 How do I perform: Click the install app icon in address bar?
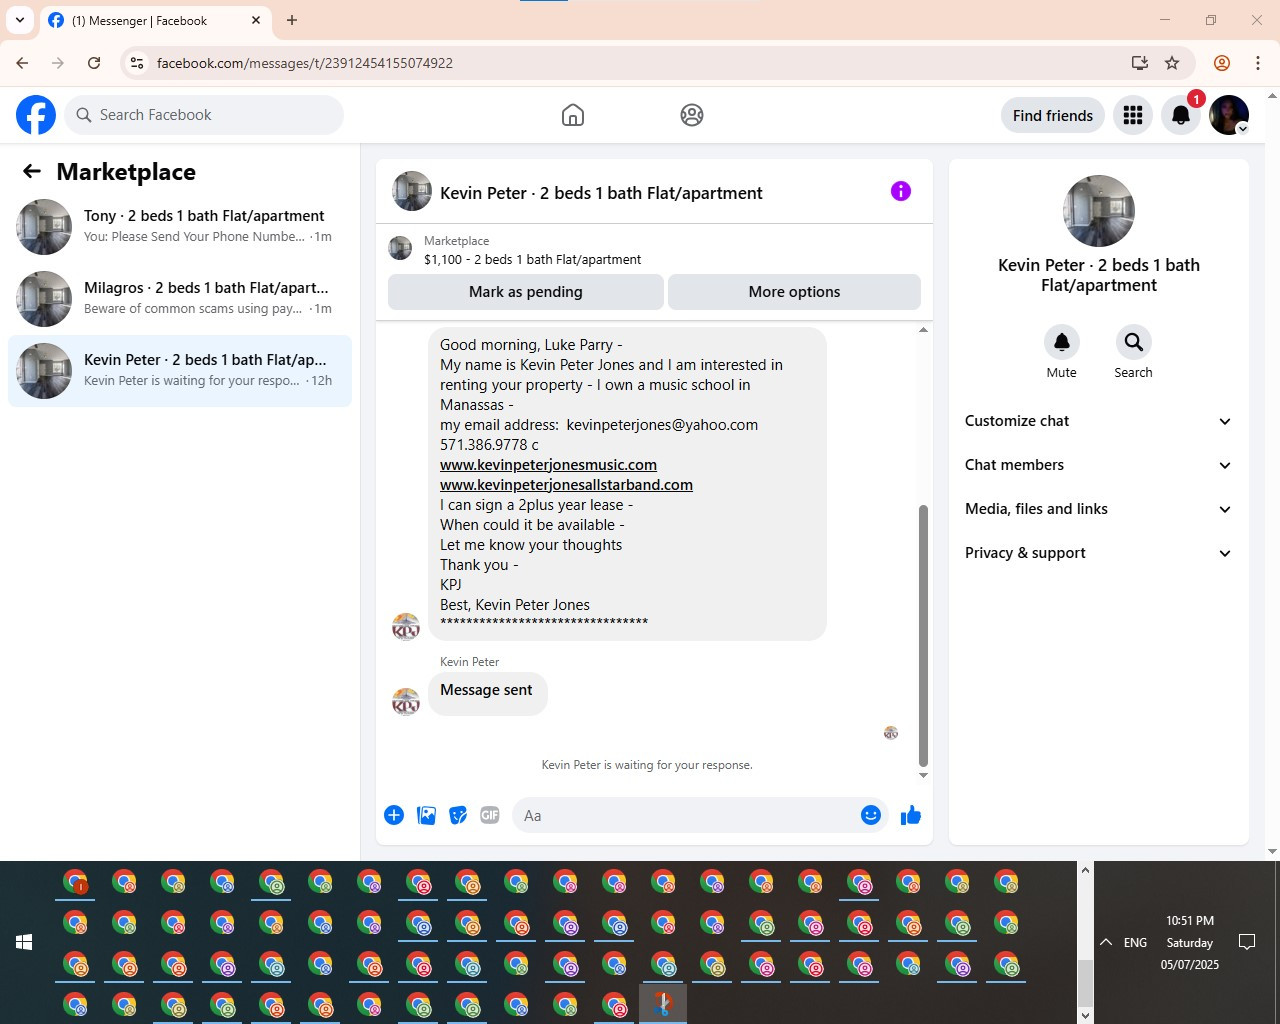click(x=1139, y=63)
